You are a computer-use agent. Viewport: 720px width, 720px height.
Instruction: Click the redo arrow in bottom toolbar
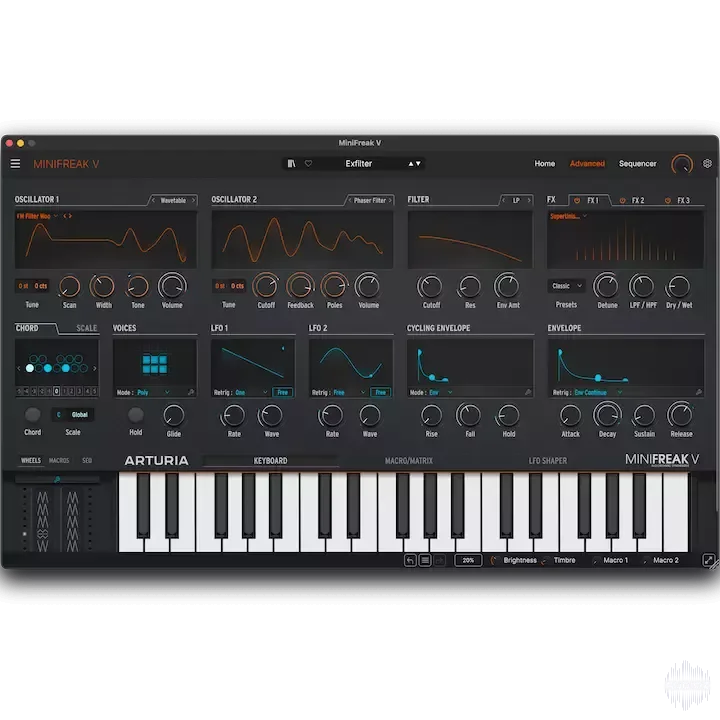[x=440, y=560]
